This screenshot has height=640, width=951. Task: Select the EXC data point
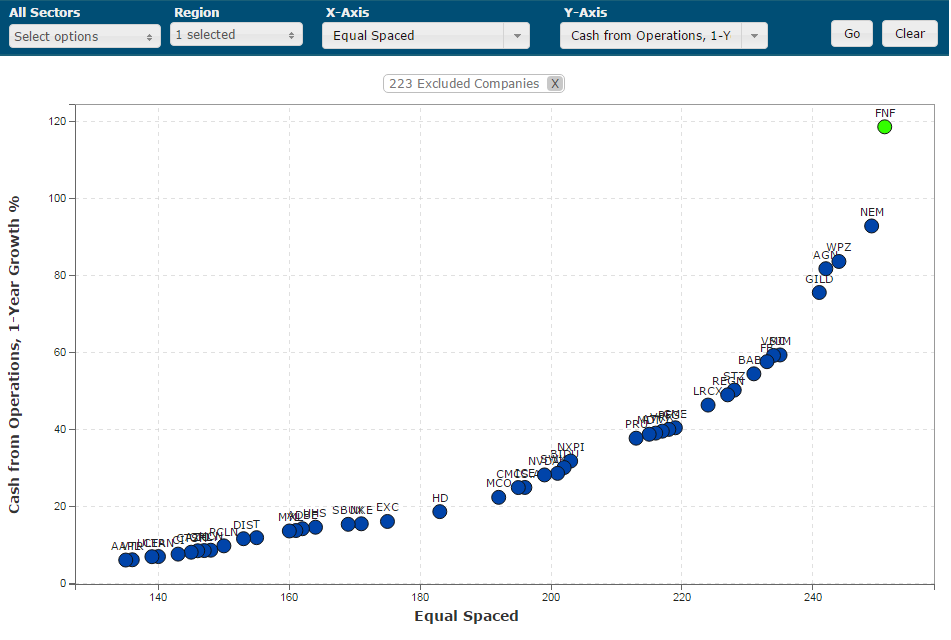click(x=388, y=522)
